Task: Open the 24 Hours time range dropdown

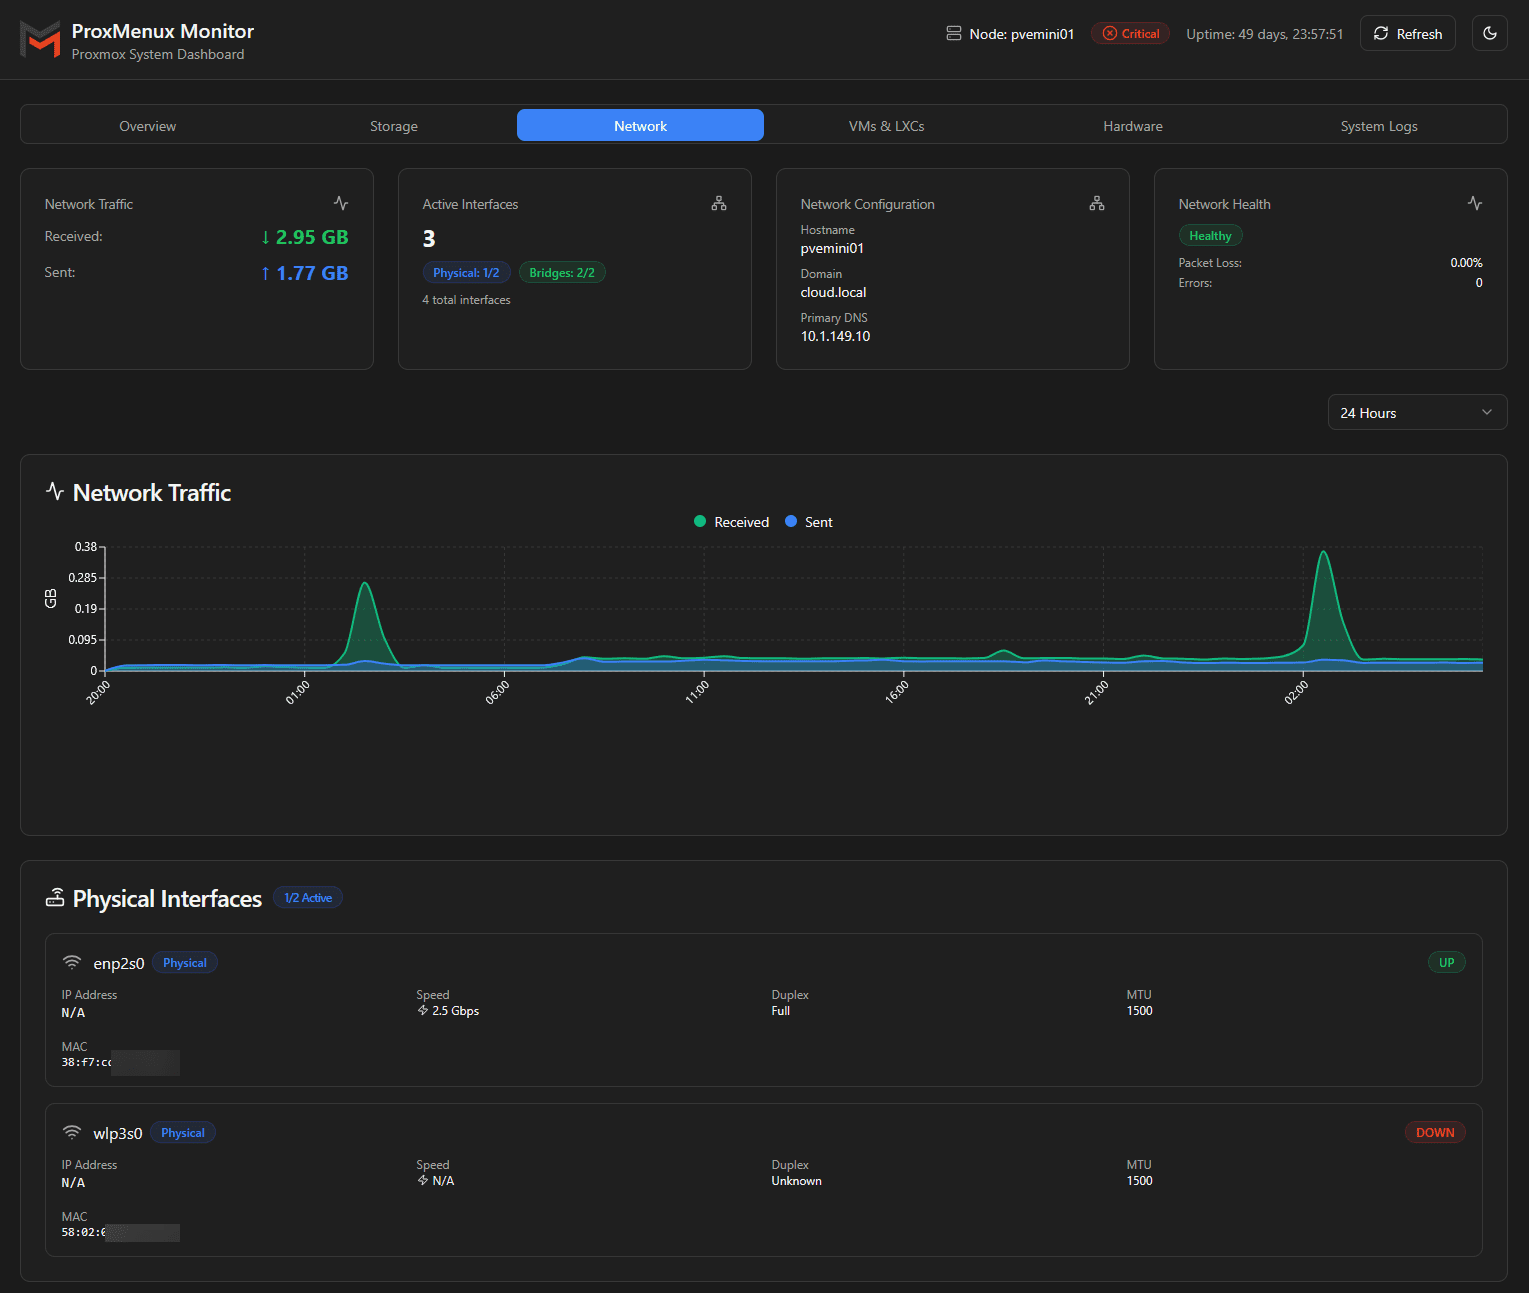Action: (1417, 412)
